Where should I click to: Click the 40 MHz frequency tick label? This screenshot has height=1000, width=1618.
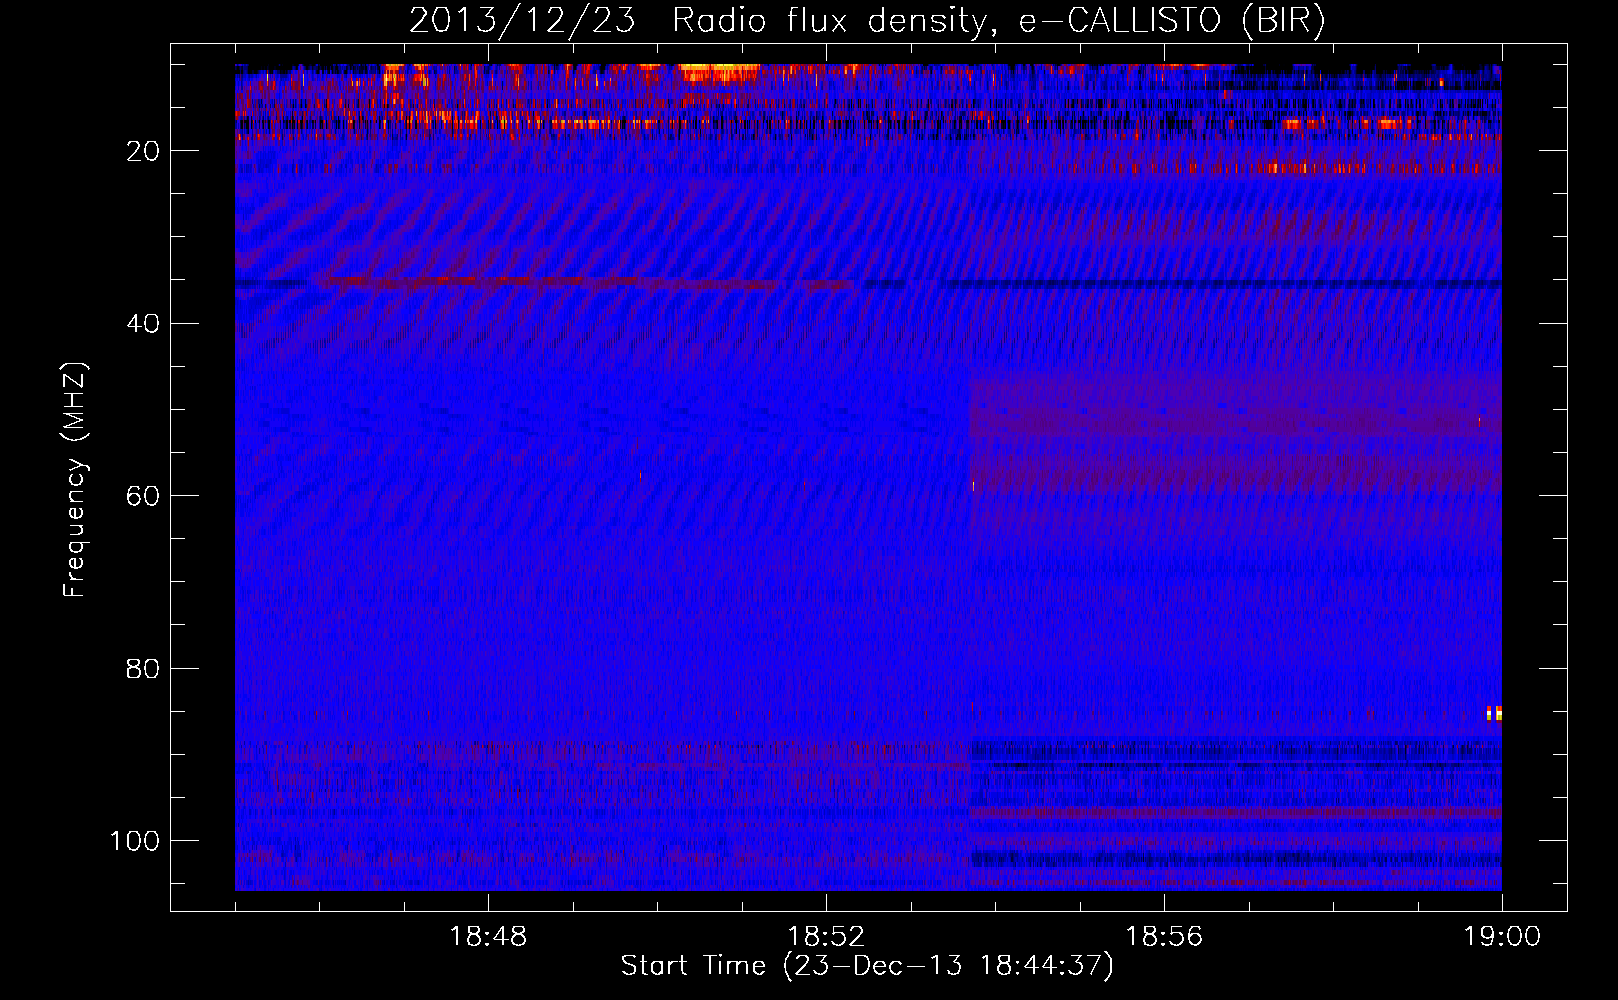144,323
